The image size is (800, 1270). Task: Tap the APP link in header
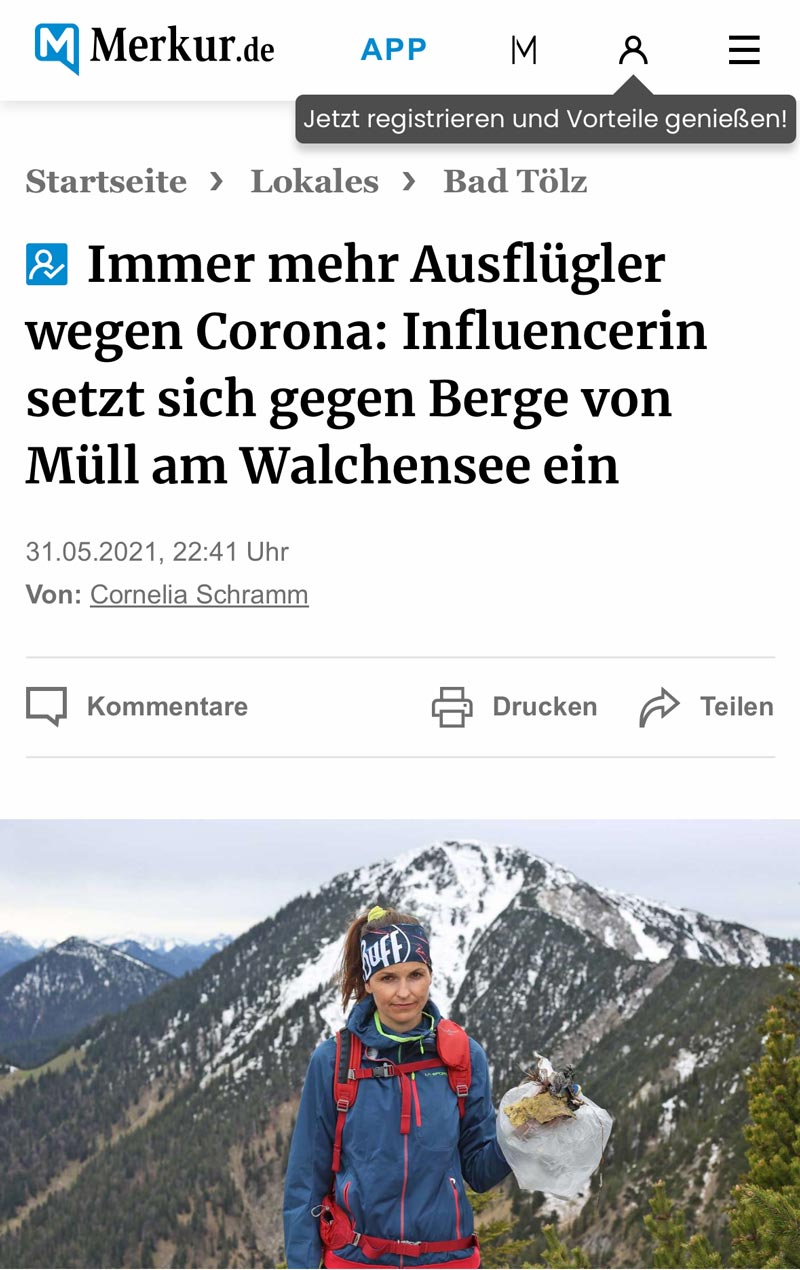pos(394,49)
